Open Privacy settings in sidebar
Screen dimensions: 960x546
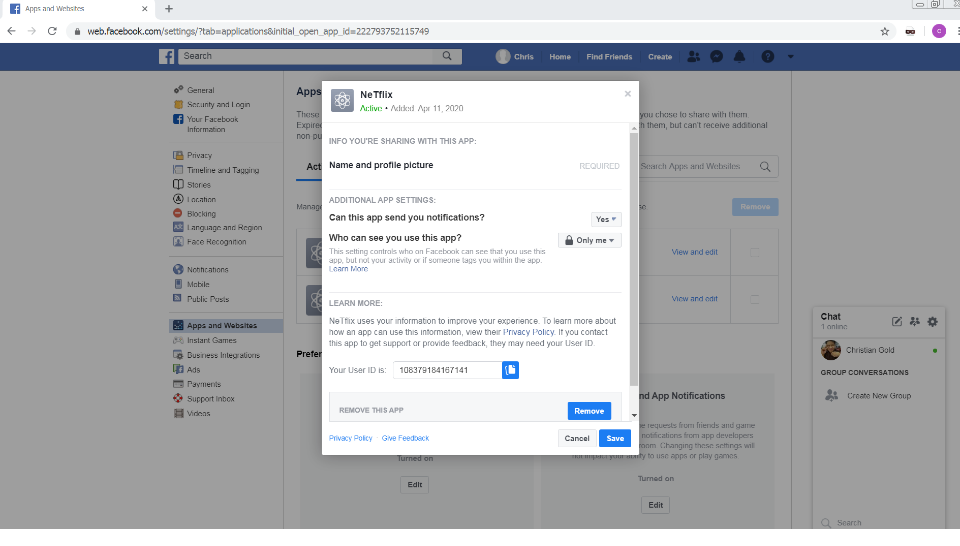[x=199, y=155]
